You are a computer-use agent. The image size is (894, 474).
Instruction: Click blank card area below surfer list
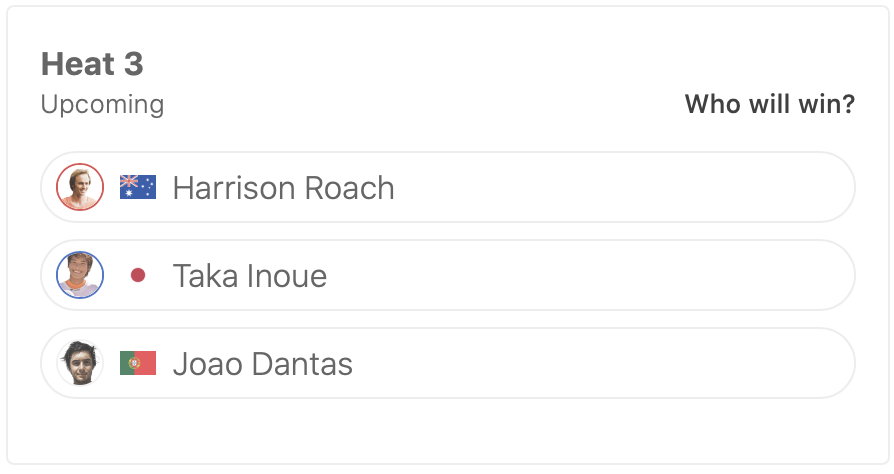[447, 430]
